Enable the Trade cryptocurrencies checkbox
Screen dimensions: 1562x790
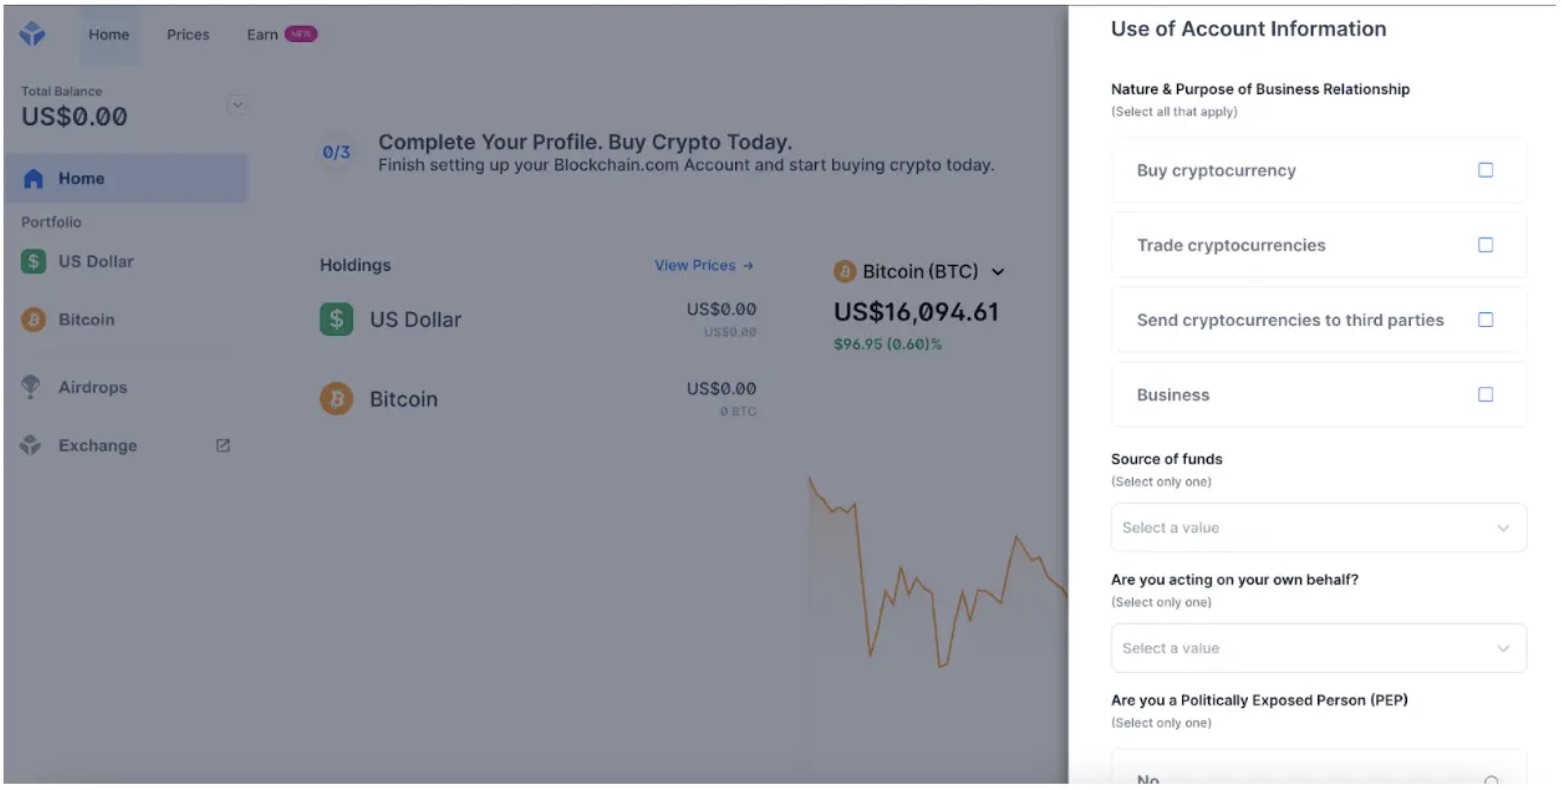pos(1485,245)
